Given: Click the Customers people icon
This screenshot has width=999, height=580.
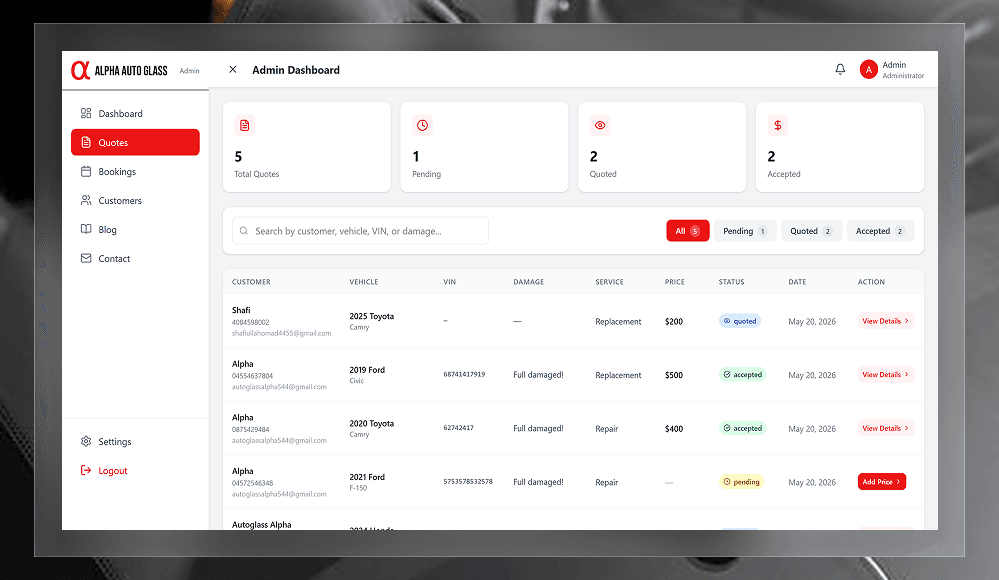Looking at the screenshot, I should (x=86, y=200).
